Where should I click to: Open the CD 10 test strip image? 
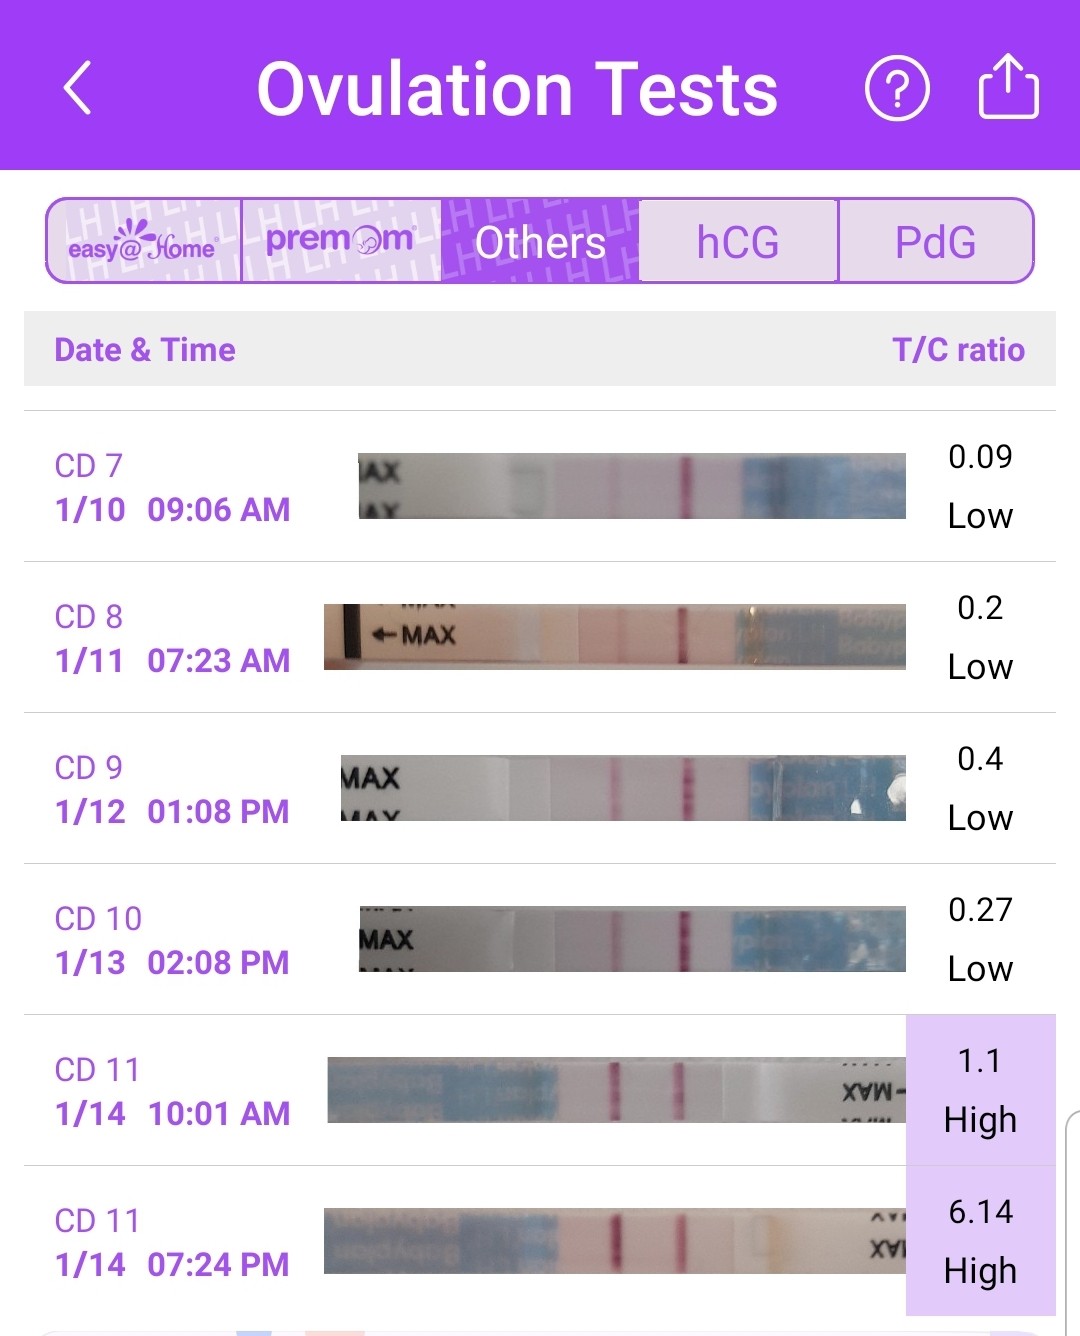click(632, 939)
